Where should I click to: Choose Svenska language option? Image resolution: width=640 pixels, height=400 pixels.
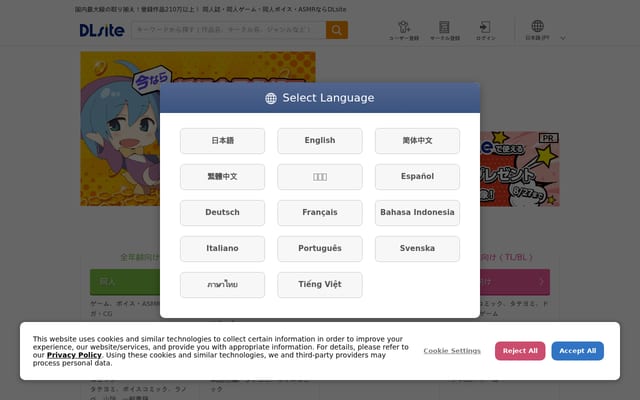tap(417, 249)
